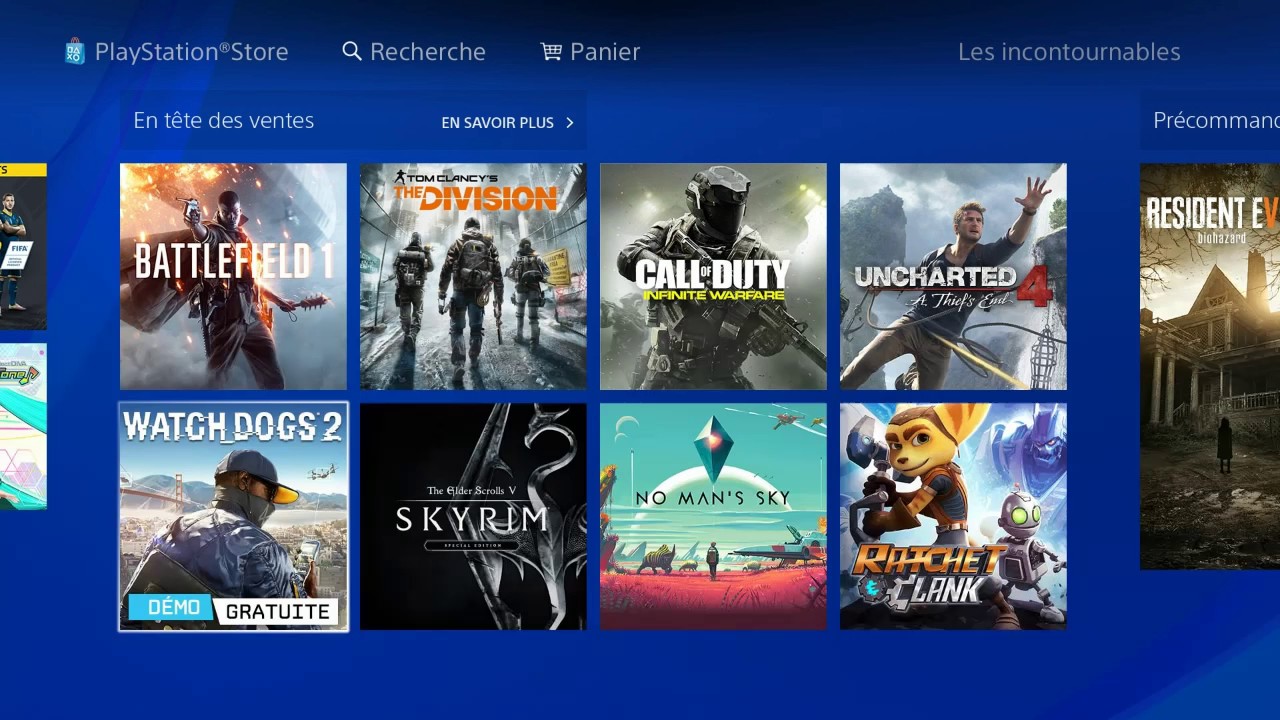Click the DÉMO GRATUITE badge on Watch Dogs 2
1280x720 pixels.
coord(233,610)
